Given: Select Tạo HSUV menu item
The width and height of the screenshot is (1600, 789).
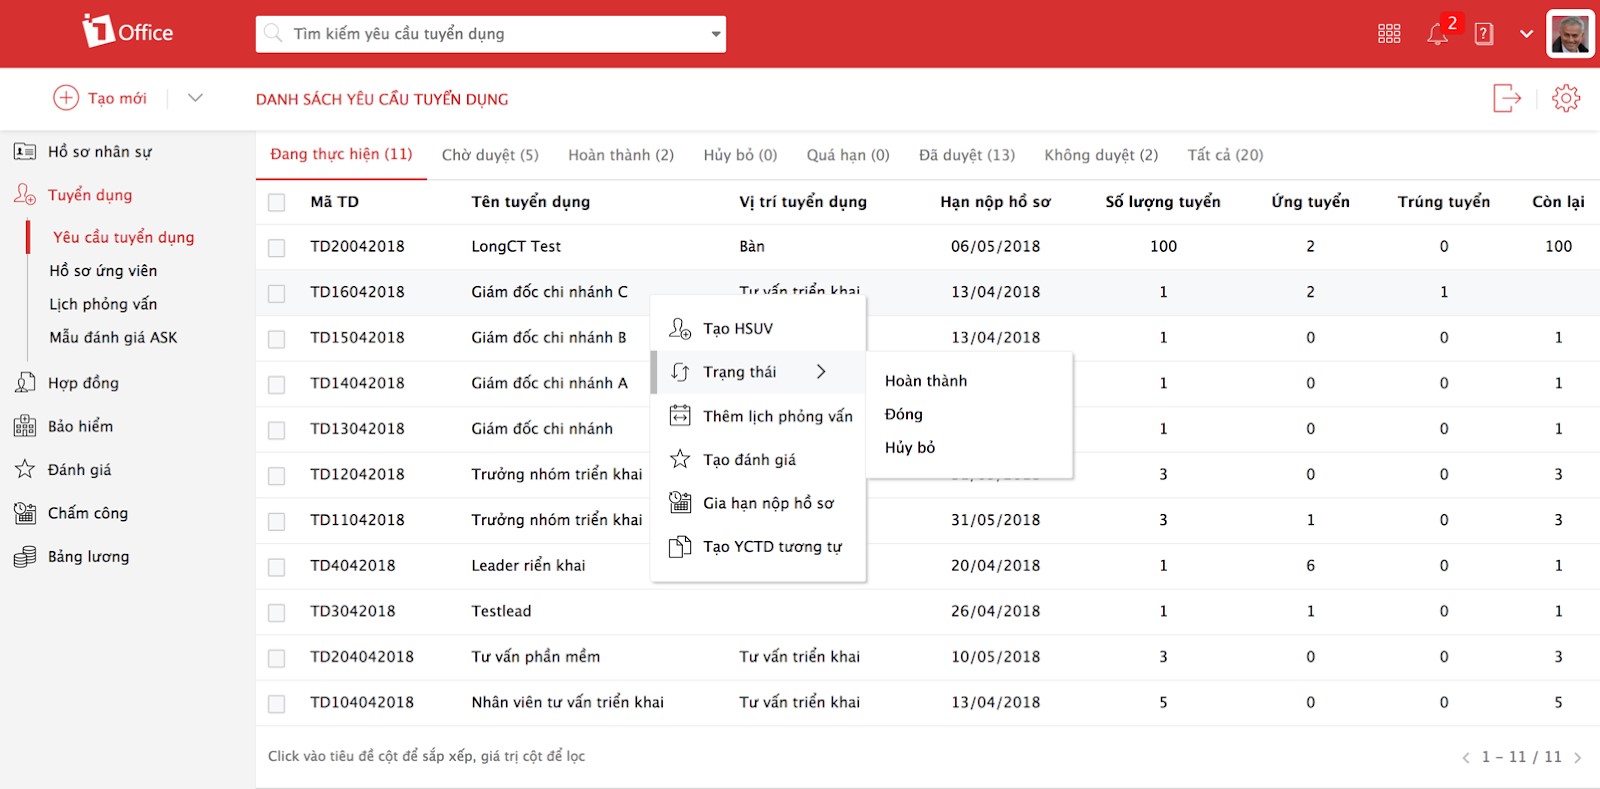Looking at the screenshot, I should pos(758,328).
